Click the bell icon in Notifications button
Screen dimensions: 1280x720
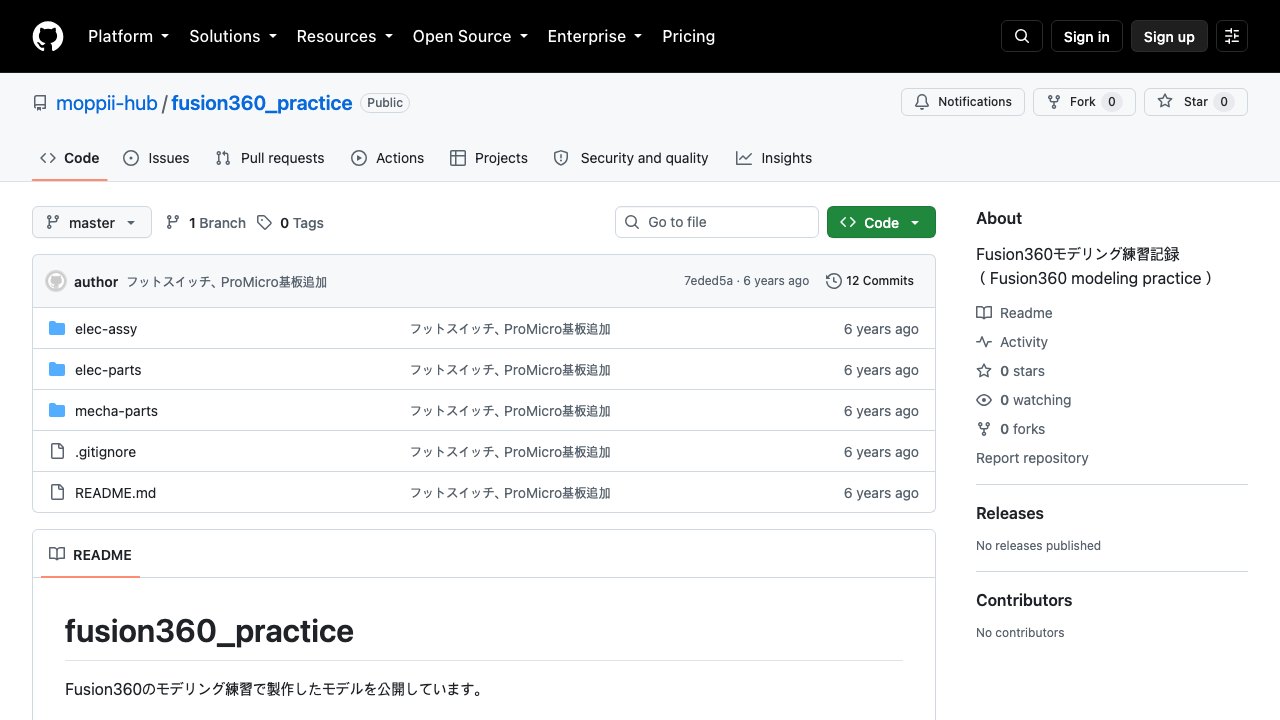tap(922, 102)
